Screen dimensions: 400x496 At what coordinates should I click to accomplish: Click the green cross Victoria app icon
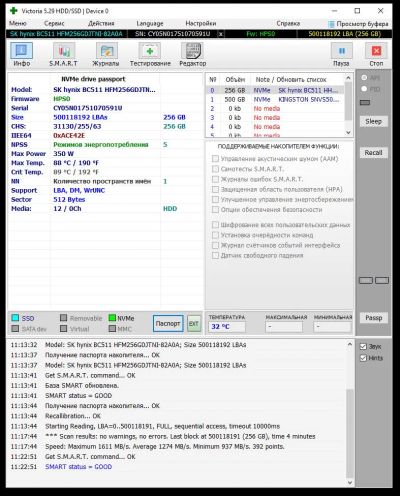tap(13, 11)
